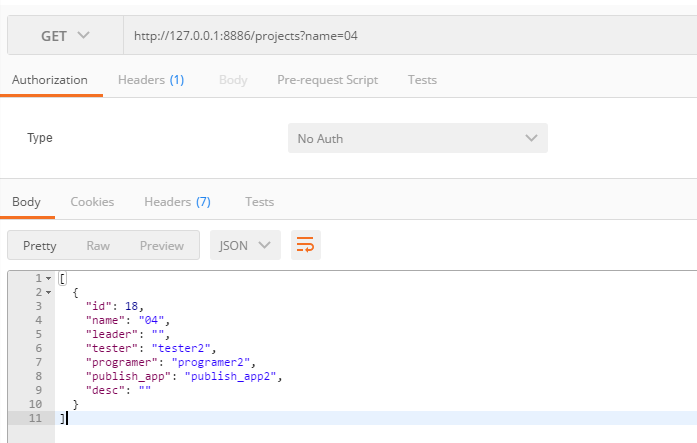Viewport: 697px width, 443px height.
Task: Open the response Headers (7) tab
Action: click(177, 202)
